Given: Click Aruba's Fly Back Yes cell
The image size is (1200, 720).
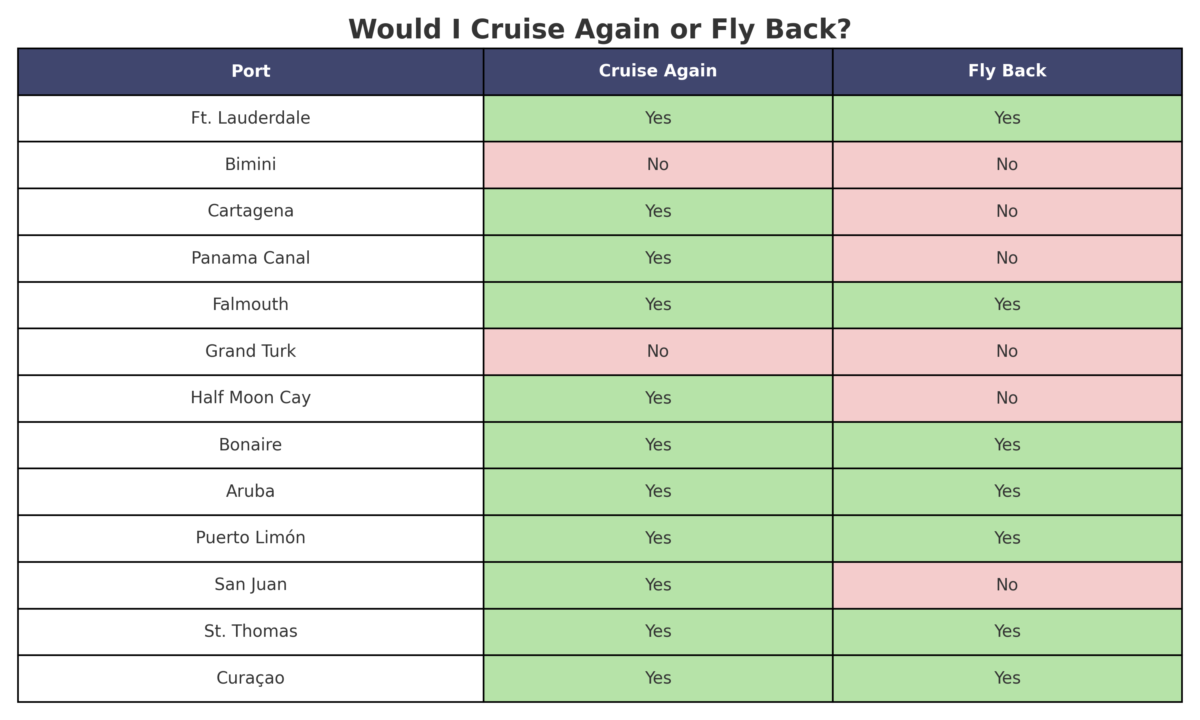Looking at the screenshot, I should (1006, 491).
